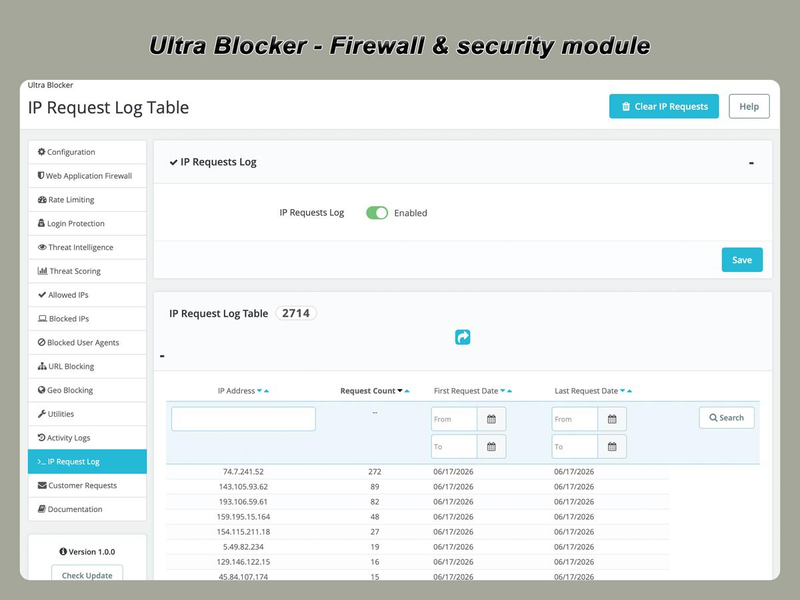Click the Utilities wrench icon
The height and width of the screenshot is (600, 800).
pyautogui.click(x=41, y=414)
